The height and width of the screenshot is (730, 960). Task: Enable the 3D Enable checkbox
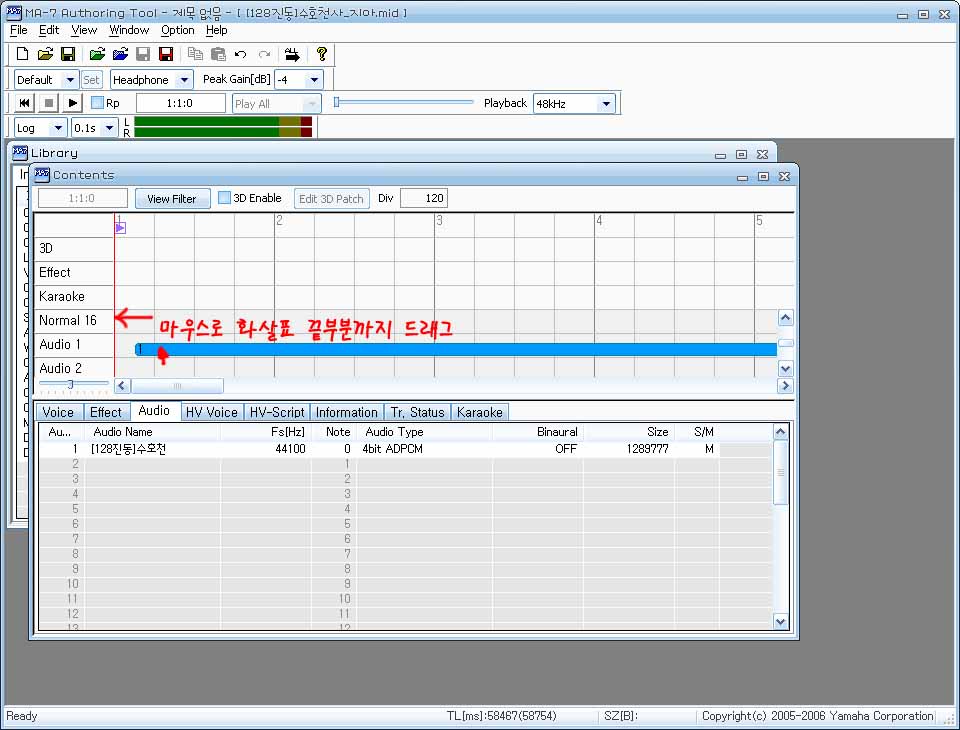[x=225, y=198]
